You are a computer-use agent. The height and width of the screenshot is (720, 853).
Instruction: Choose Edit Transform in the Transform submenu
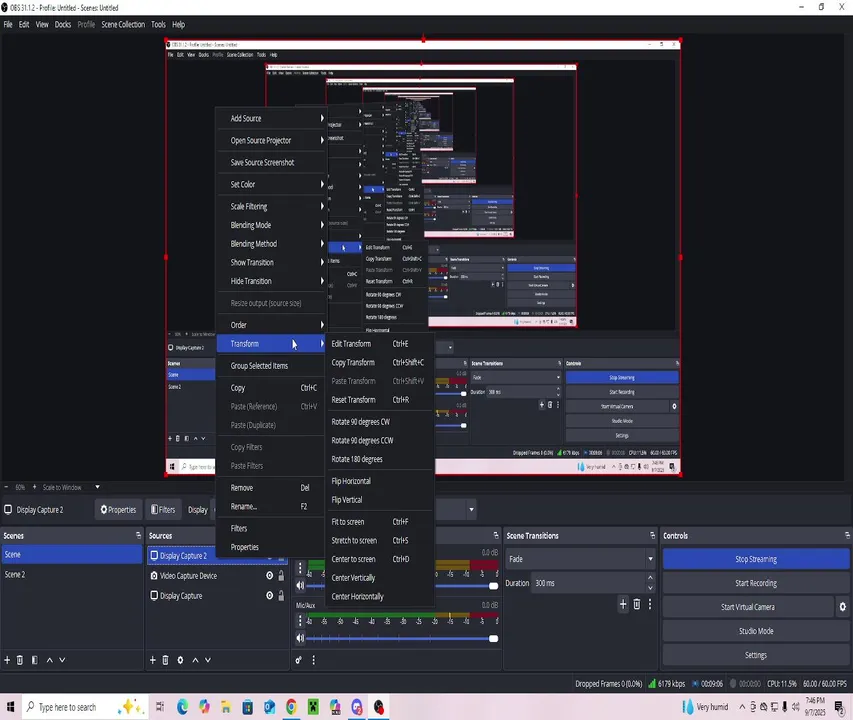click(x=379, y=344)
